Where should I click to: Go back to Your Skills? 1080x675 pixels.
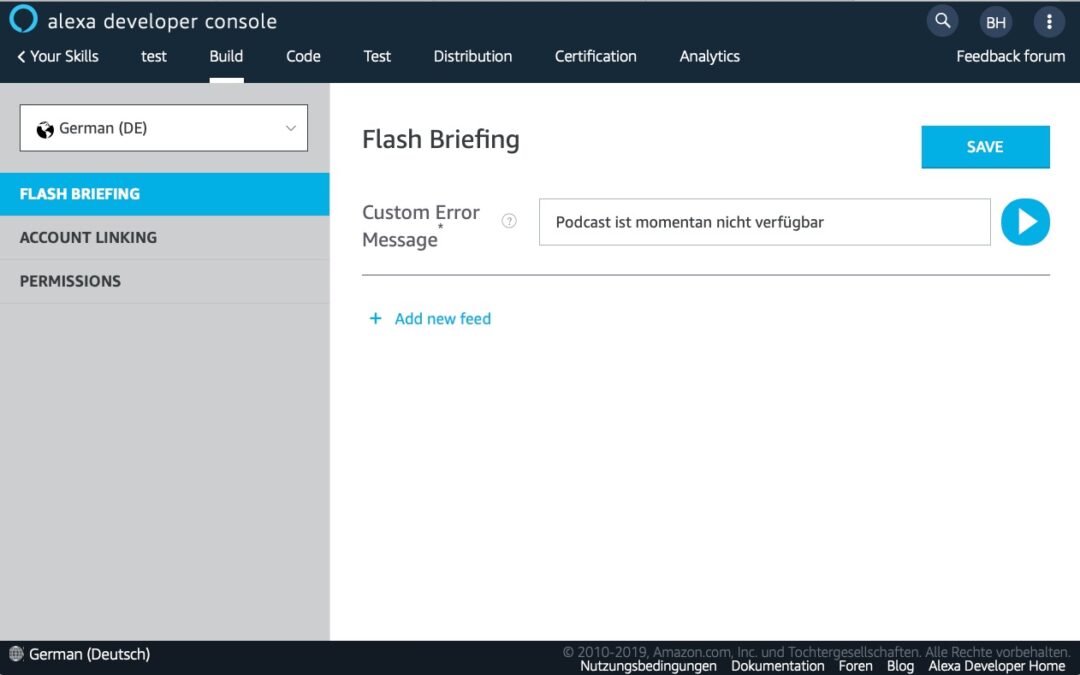[58, 56]
